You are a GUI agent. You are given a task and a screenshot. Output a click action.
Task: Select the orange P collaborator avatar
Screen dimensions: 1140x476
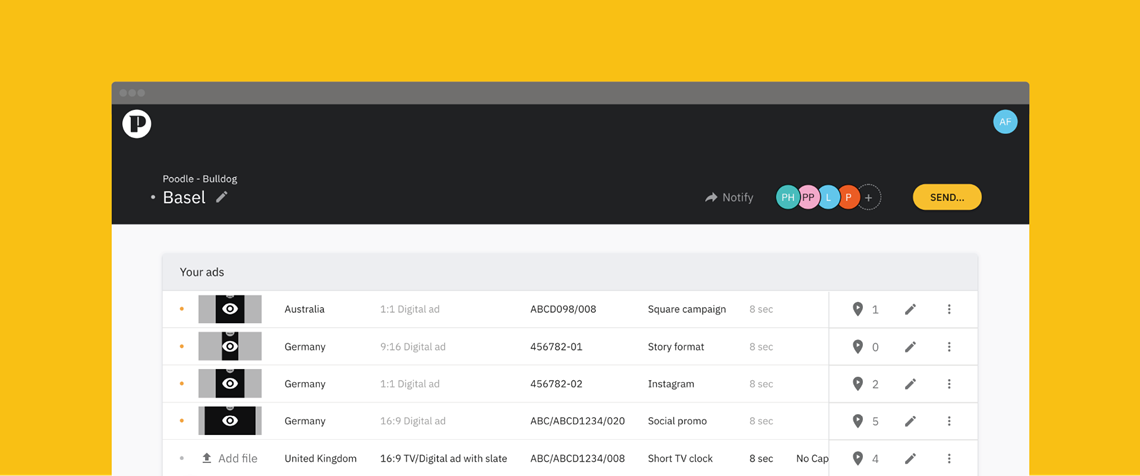coord(848,197)
